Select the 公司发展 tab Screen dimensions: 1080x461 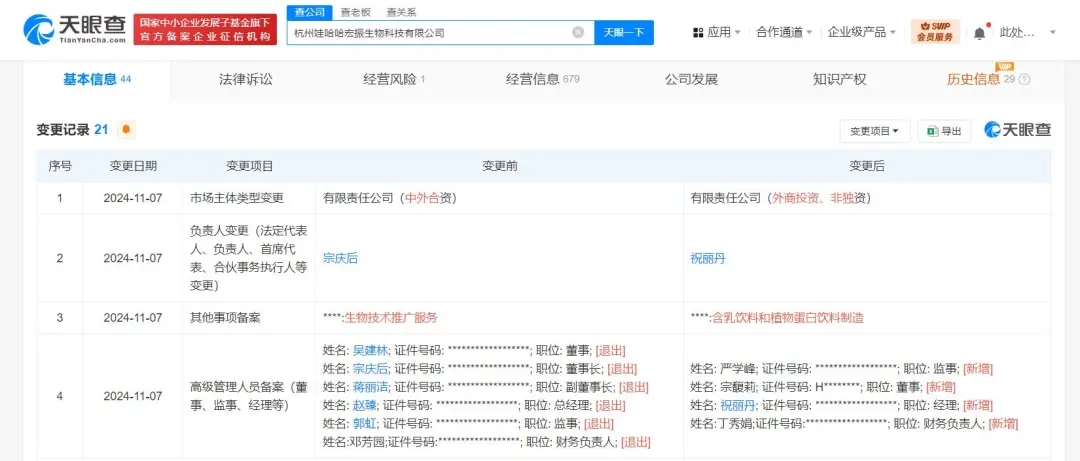691,79
